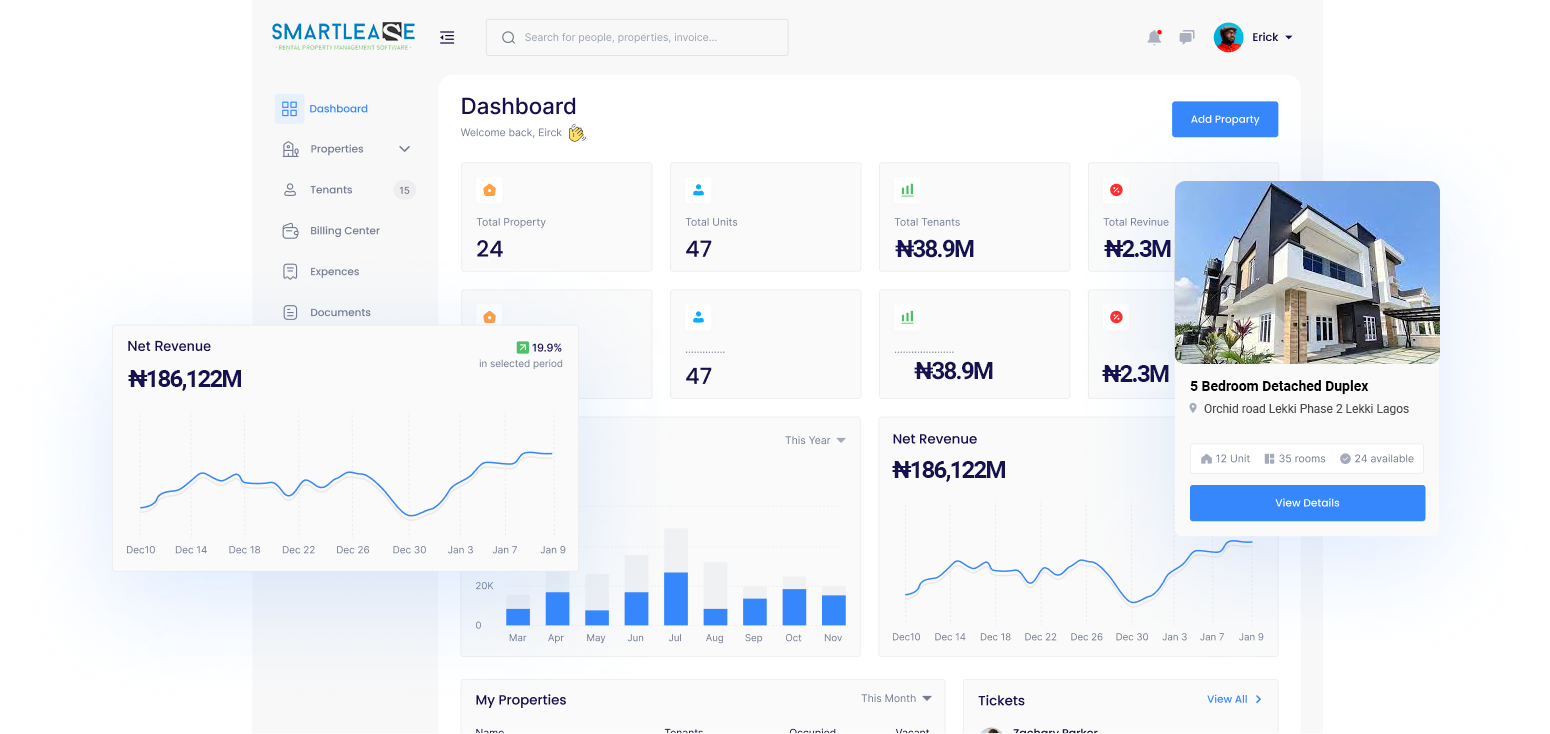Click the green 19.9% growth arrow icon

522,348
